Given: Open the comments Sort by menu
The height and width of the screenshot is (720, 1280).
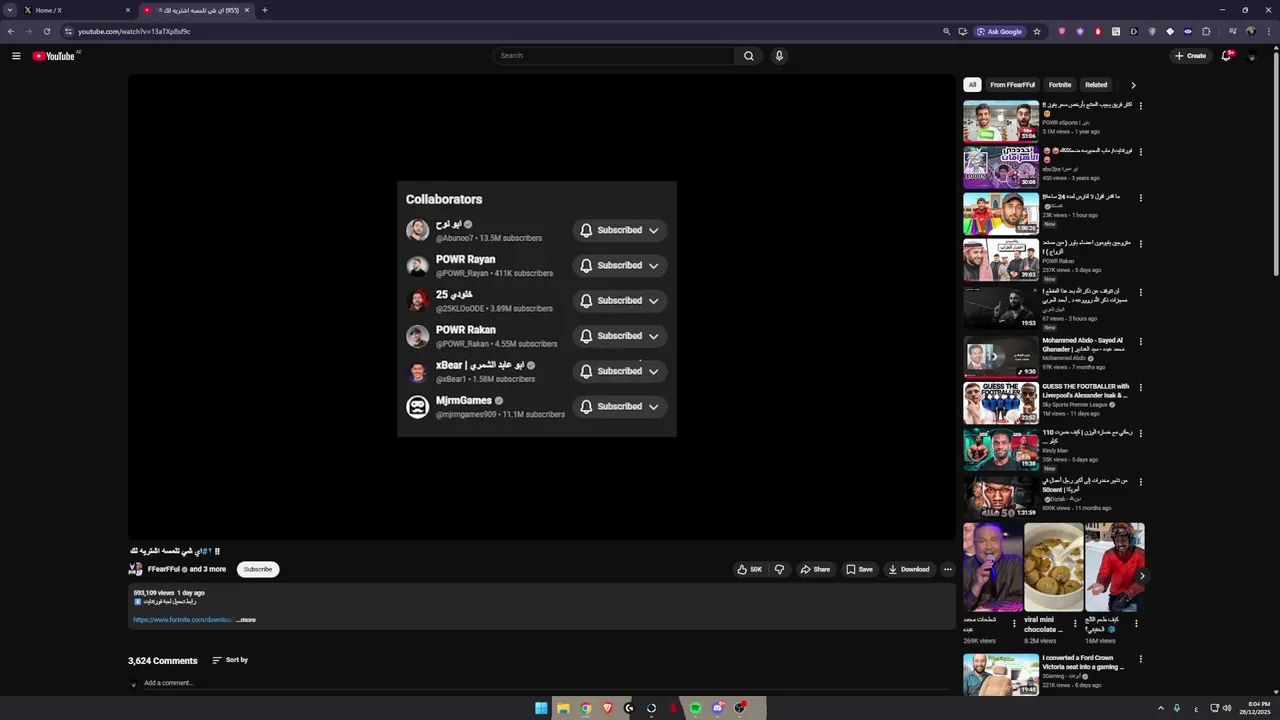Looking at the screenshot, I should tap(230, 660).
